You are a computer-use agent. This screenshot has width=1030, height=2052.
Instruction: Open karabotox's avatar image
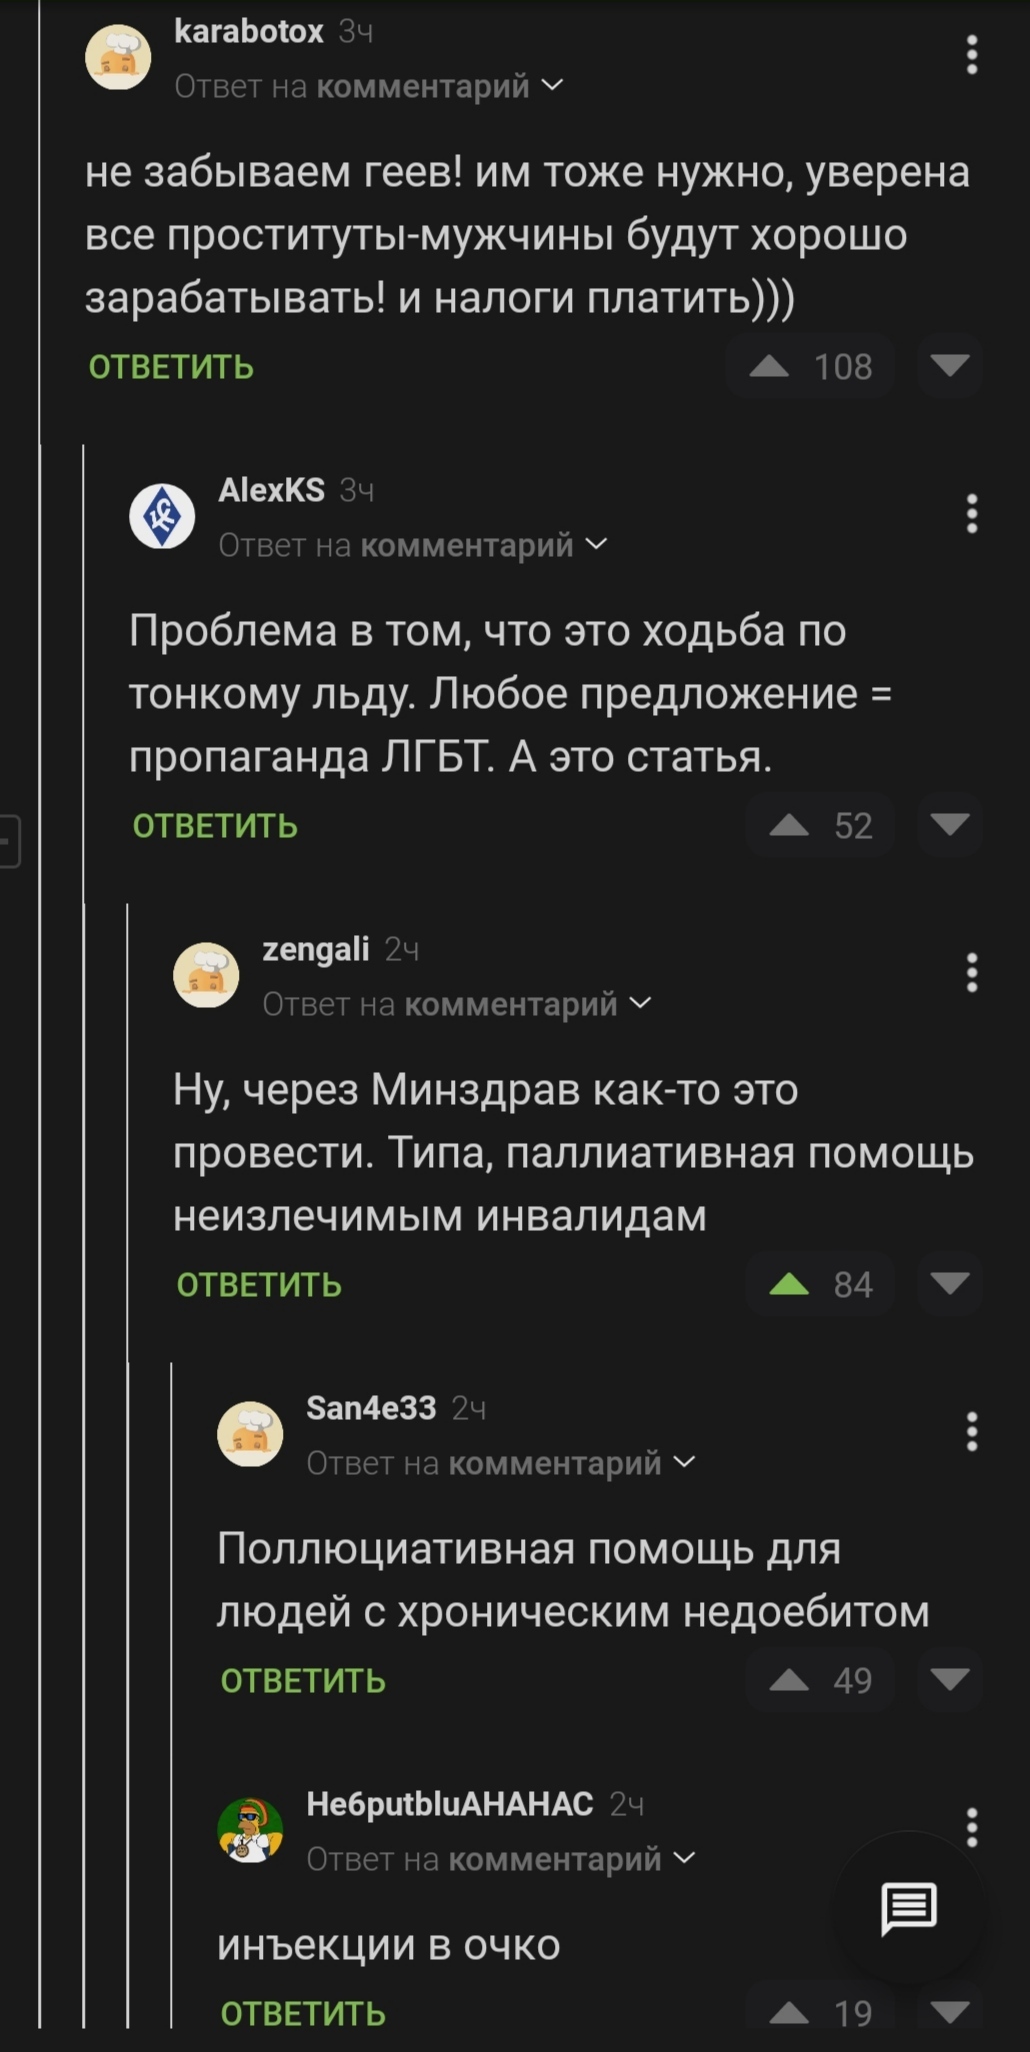pyautogui.click(x=119, y=57)
